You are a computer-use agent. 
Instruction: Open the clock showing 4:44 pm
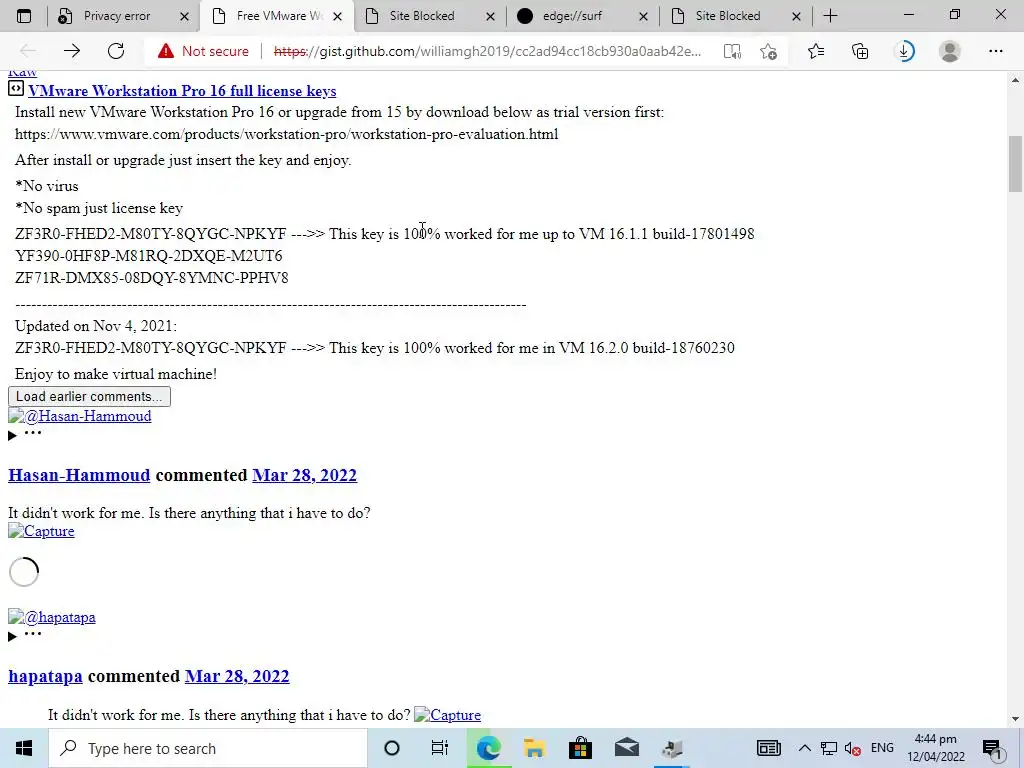pos(936,748)
